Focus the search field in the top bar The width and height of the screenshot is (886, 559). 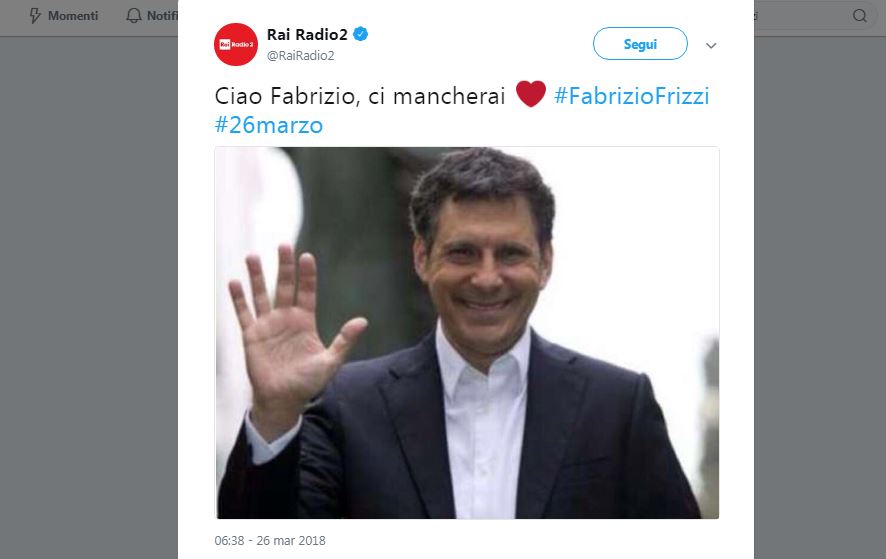(816, 16)
